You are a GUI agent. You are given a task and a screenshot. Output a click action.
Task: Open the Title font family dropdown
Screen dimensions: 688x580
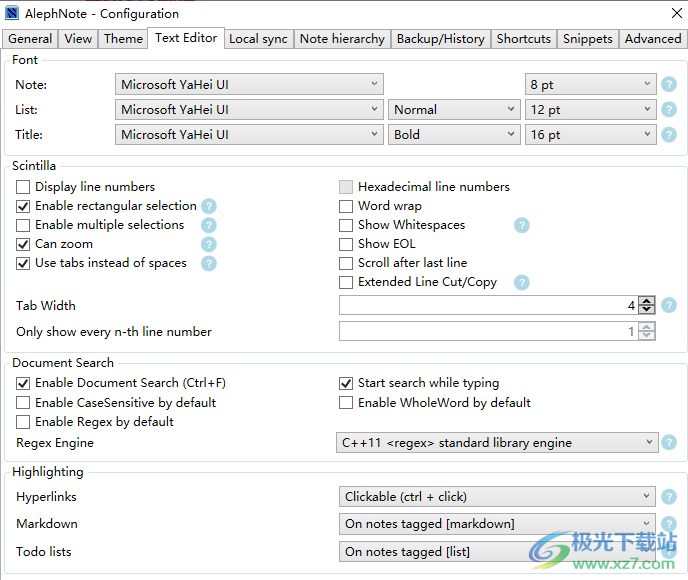tap(249, 135)
